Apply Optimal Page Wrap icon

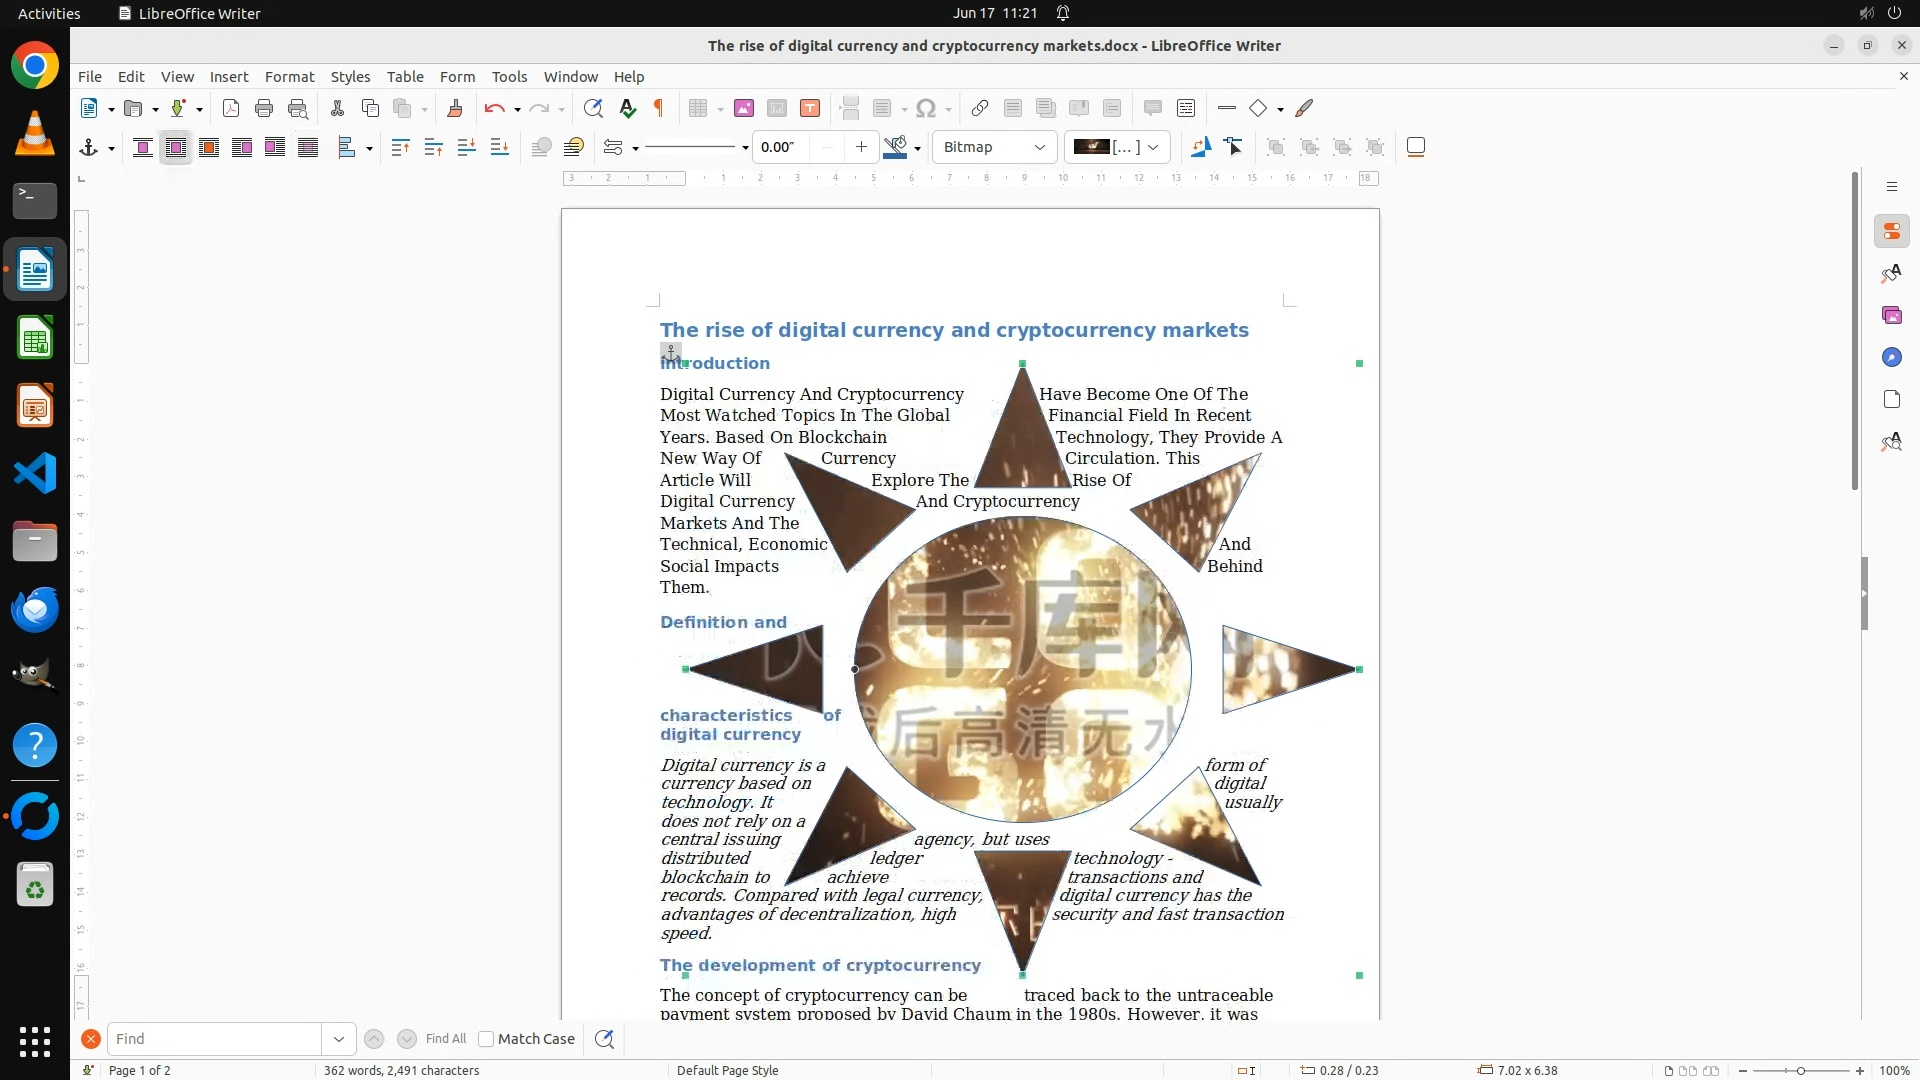click(209, 147)
